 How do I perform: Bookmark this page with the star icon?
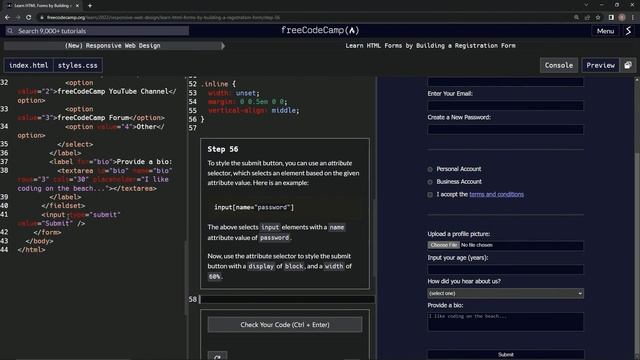pos(598,18)
